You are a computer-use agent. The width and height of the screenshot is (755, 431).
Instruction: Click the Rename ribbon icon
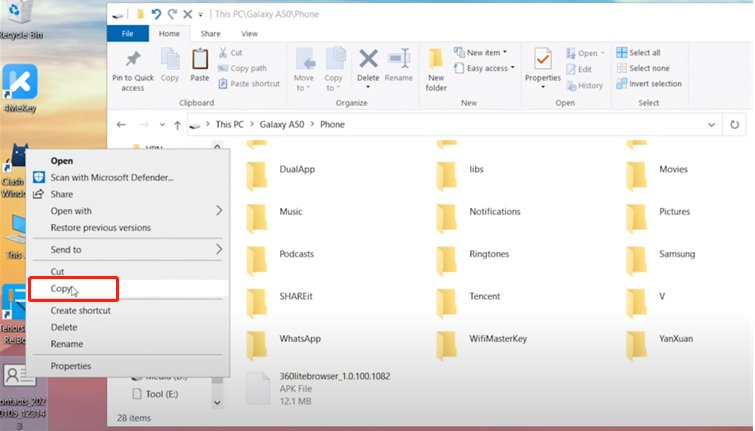click(399, 59)
